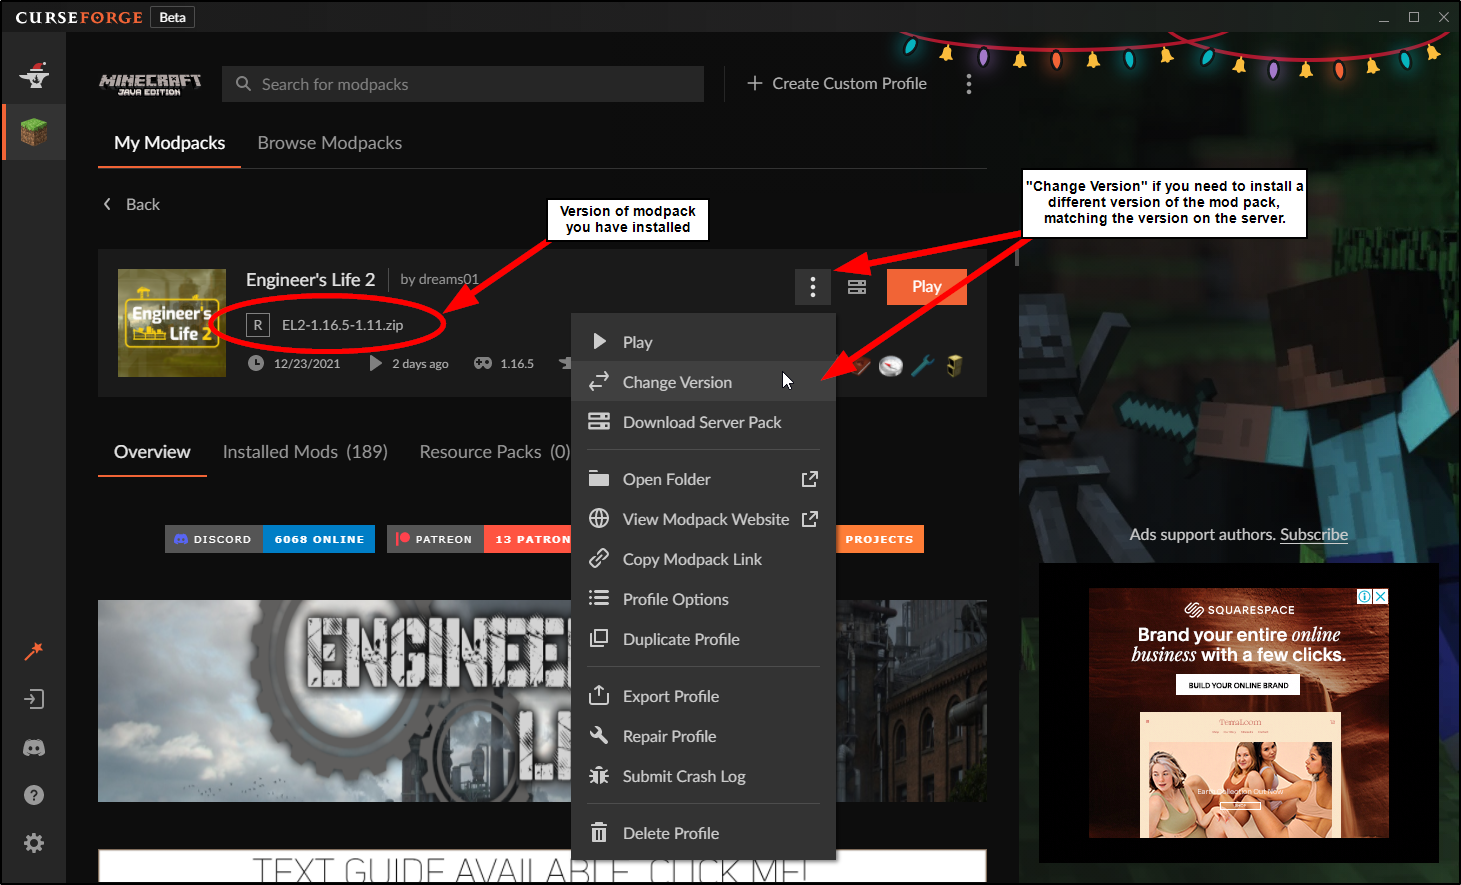Click the Discord 6068 Online badge
Viewport: 1461px width, 885px height.
270,539
